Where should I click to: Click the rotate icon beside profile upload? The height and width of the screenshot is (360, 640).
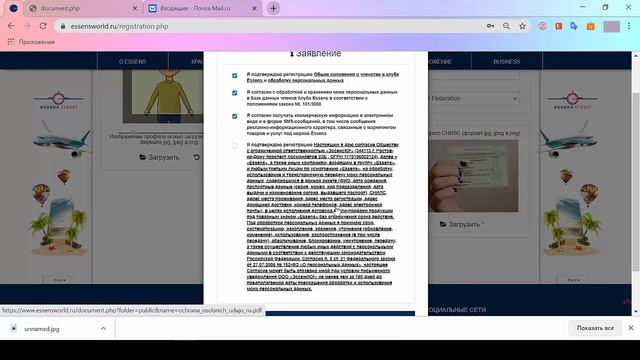click(196, 157)
